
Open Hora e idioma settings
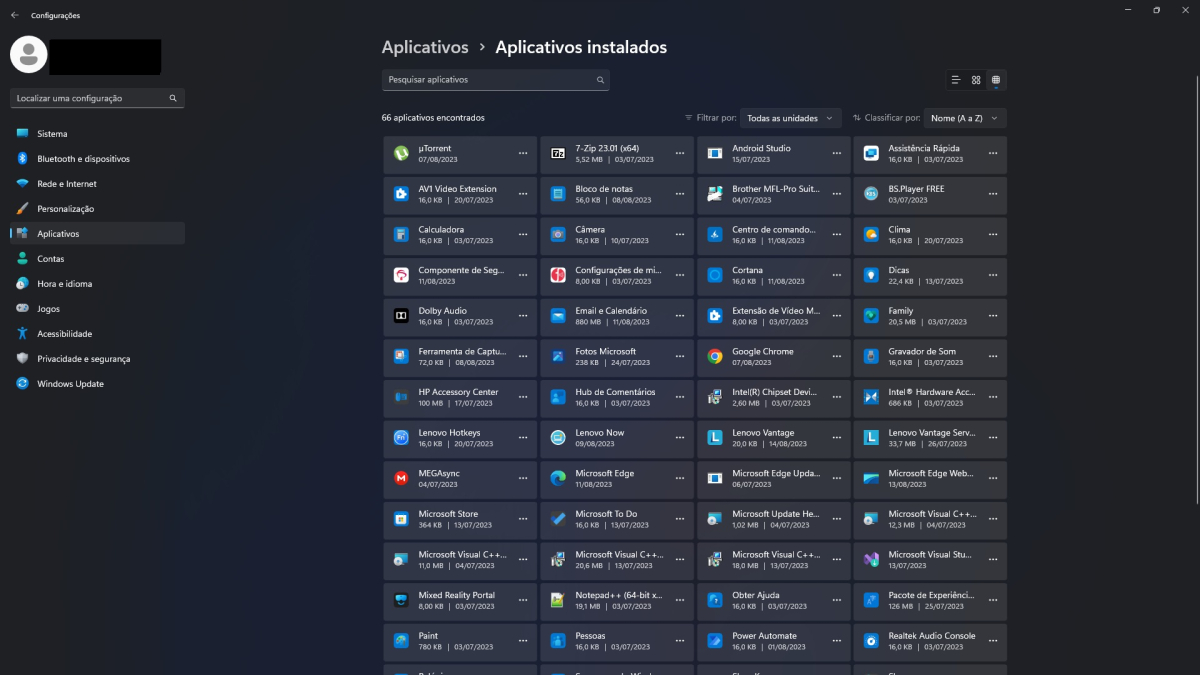point(97,284)
